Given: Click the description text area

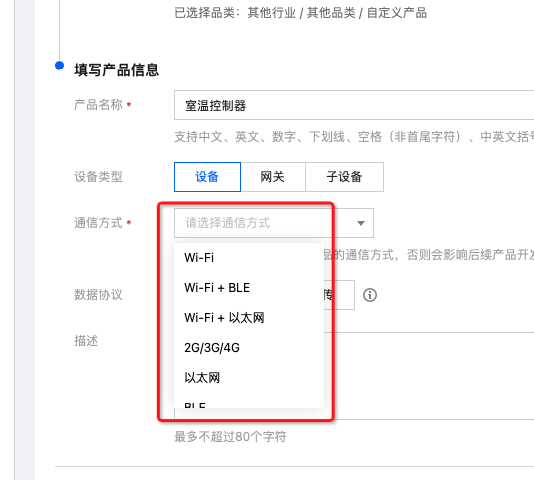Looking at the screenshot, I should [x=428, y=375].
